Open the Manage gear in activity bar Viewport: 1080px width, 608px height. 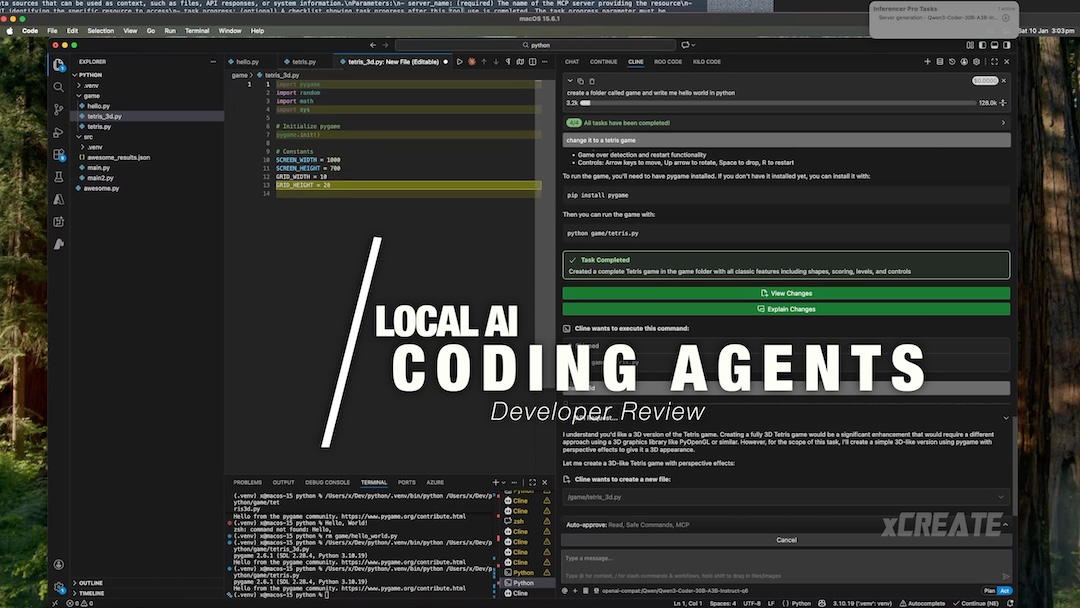(59, 587)
